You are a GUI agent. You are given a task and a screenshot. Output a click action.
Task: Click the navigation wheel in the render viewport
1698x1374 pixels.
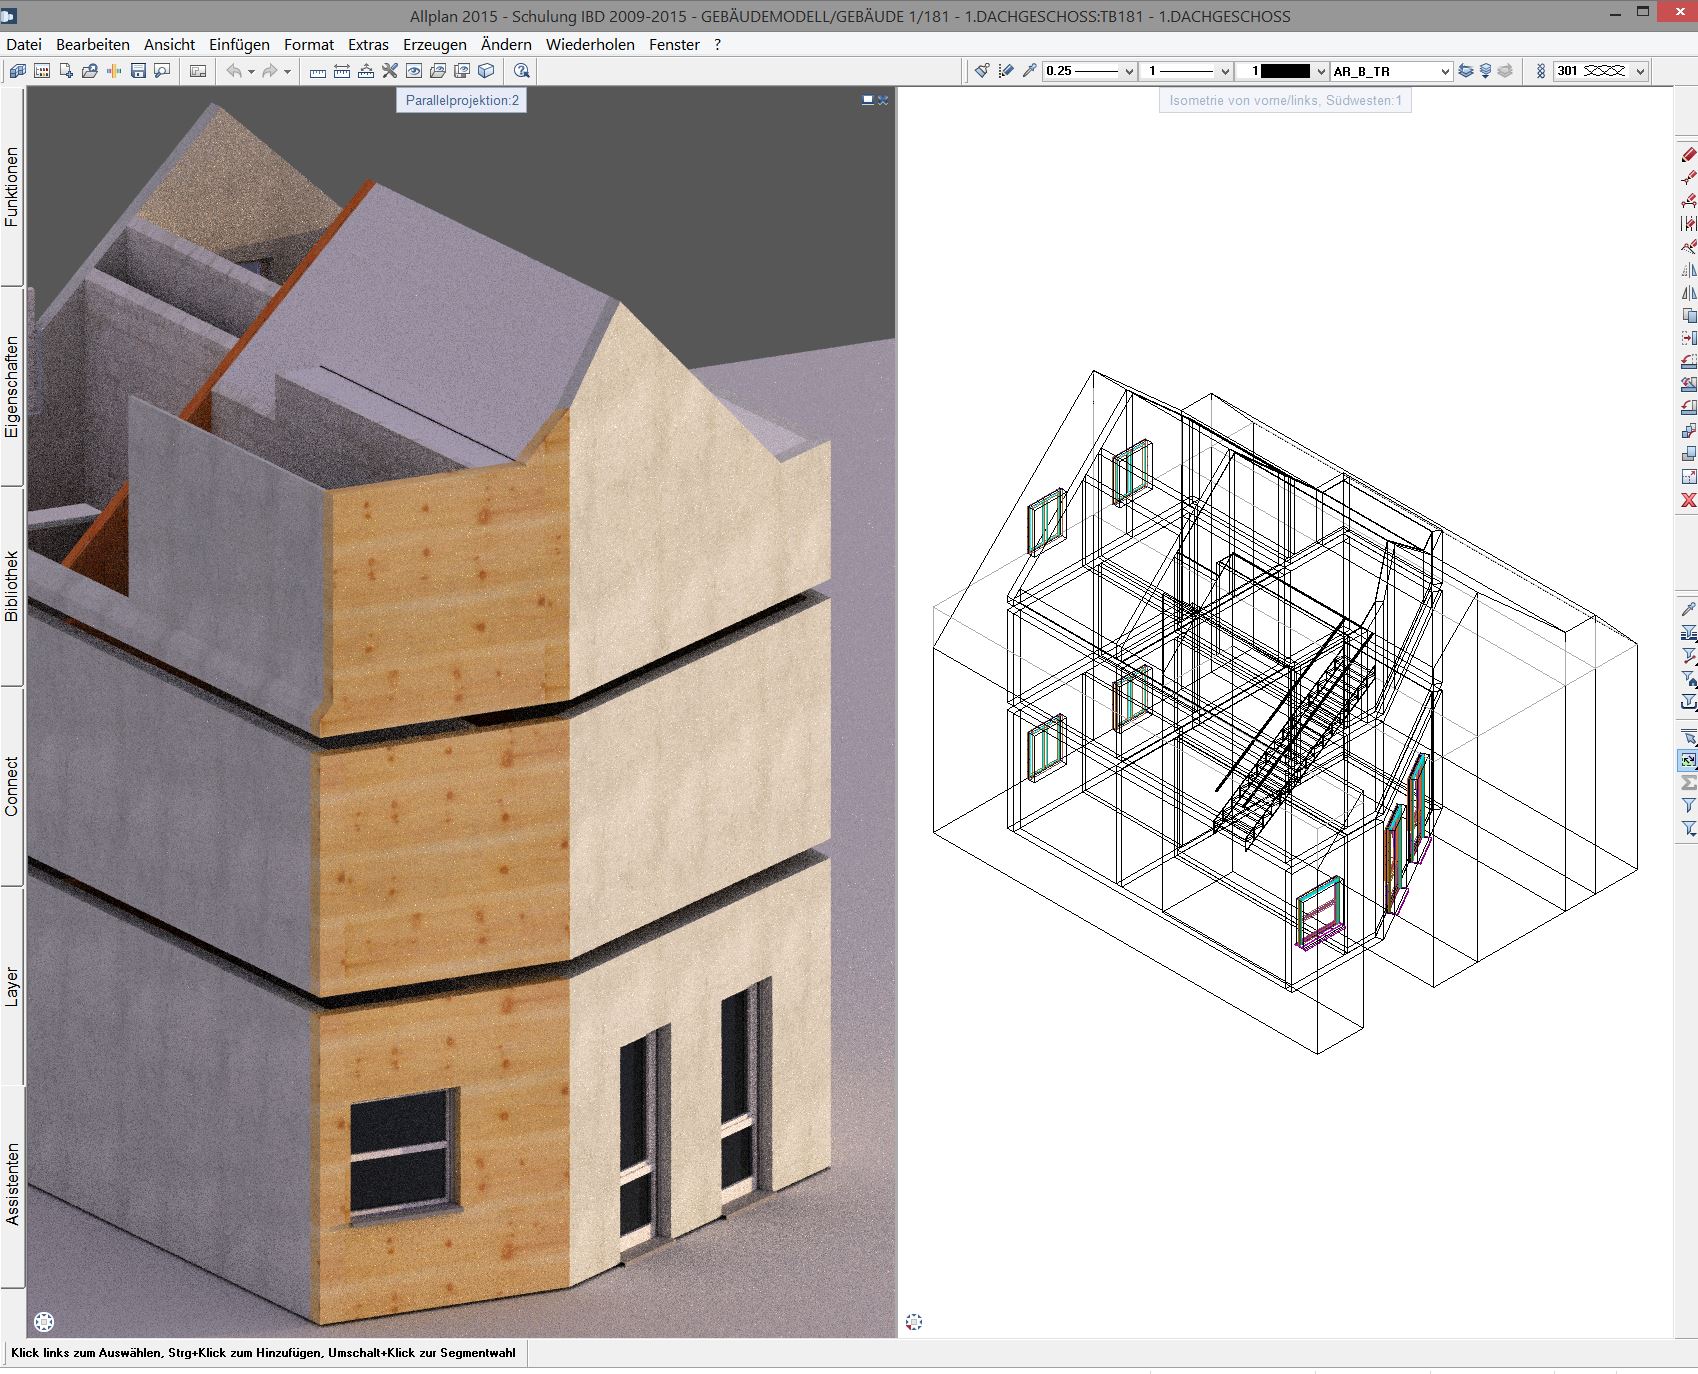[x=44, y=1321]
